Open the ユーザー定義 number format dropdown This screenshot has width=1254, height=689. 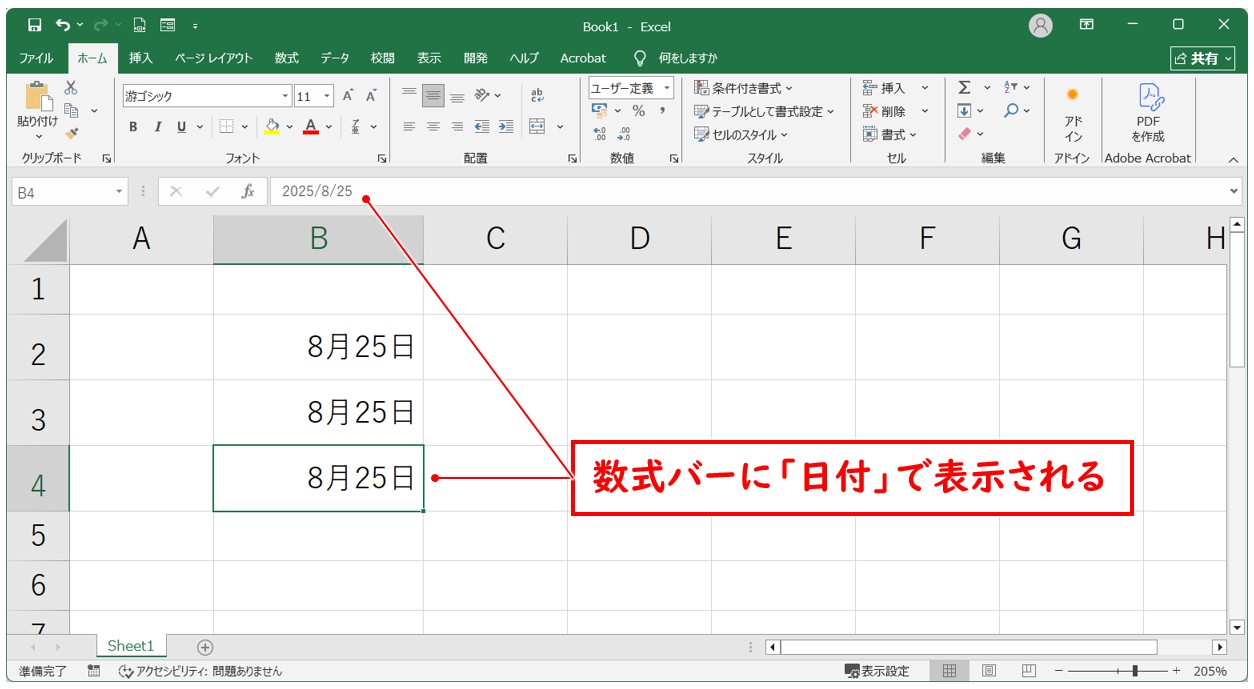667,88
